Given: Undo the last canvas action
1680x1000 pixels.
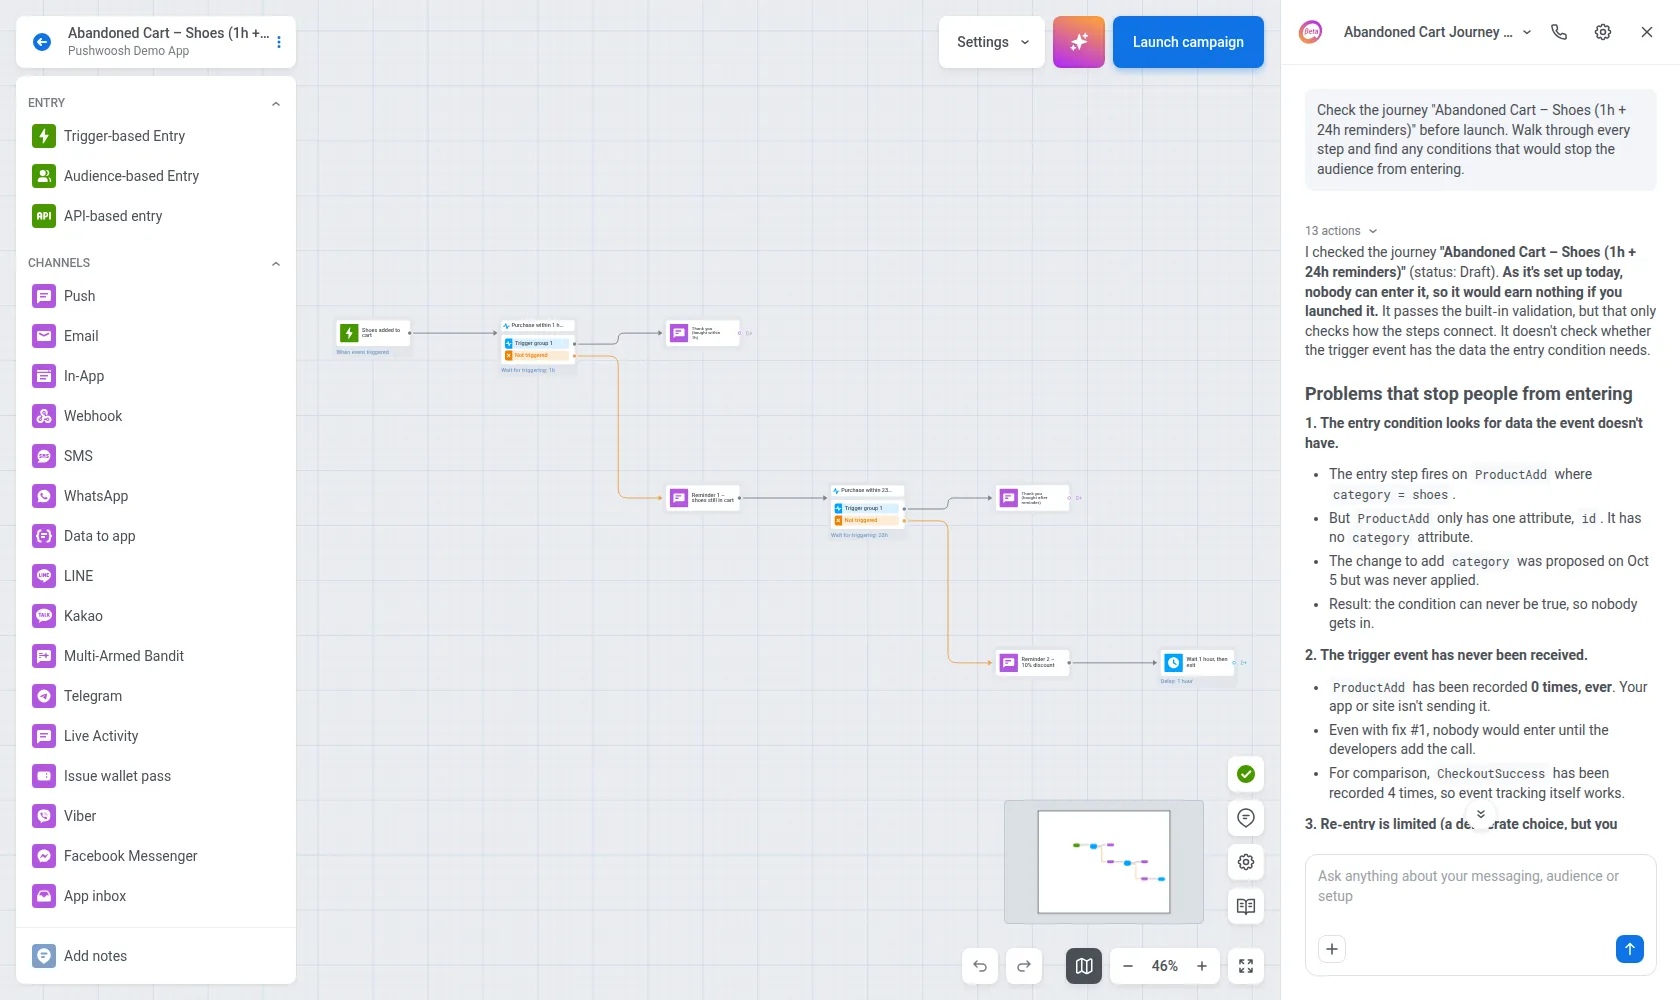Looking at the screenshot, I should tap(980, 966).
